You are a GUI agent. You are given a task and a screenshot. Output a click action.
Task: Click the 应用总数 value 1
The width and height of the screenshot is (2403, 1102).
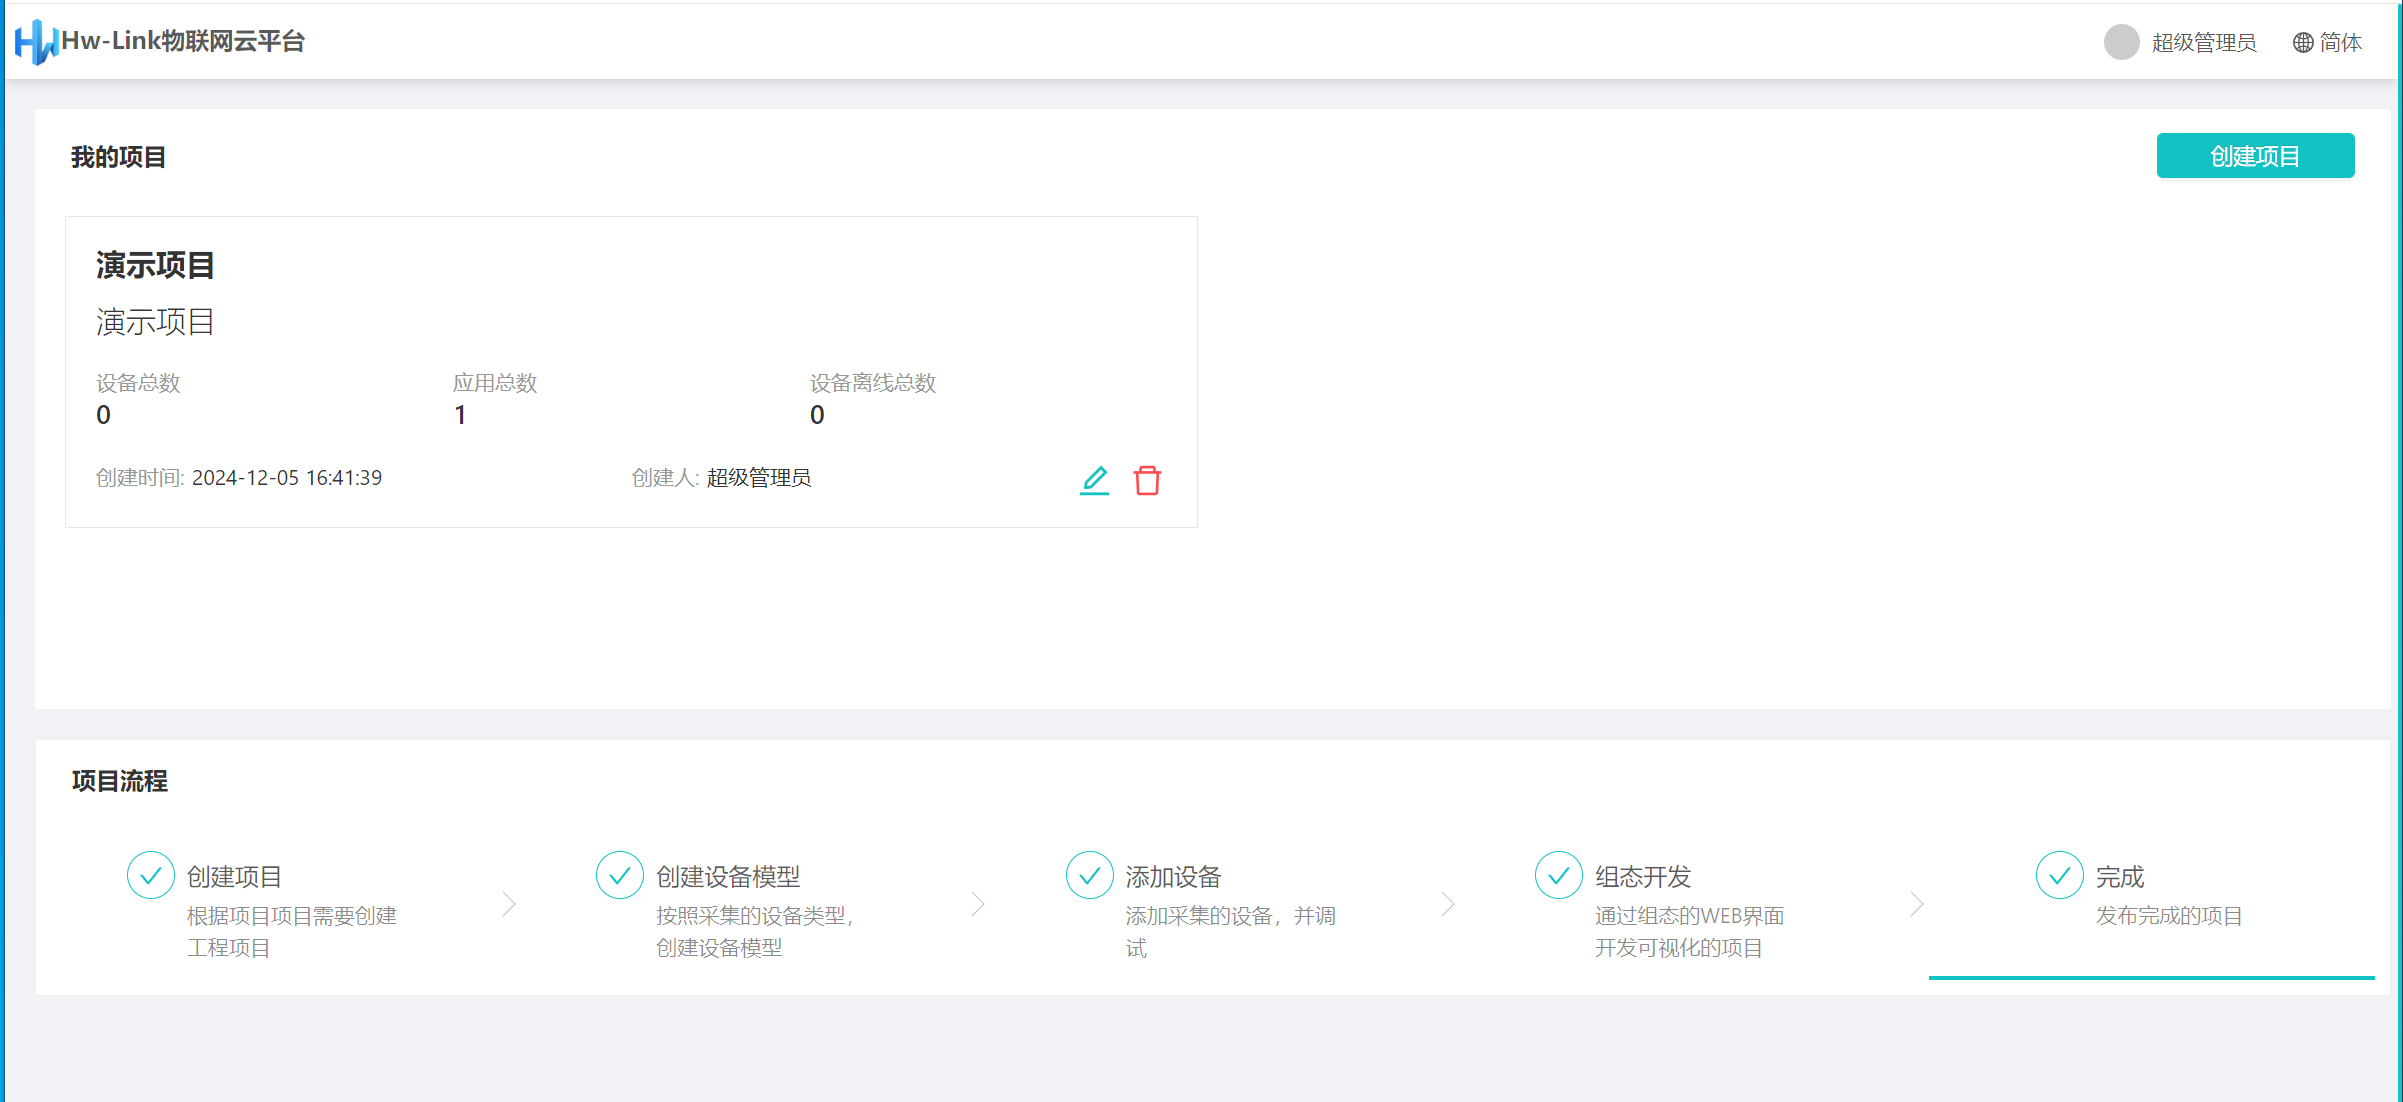460,415
